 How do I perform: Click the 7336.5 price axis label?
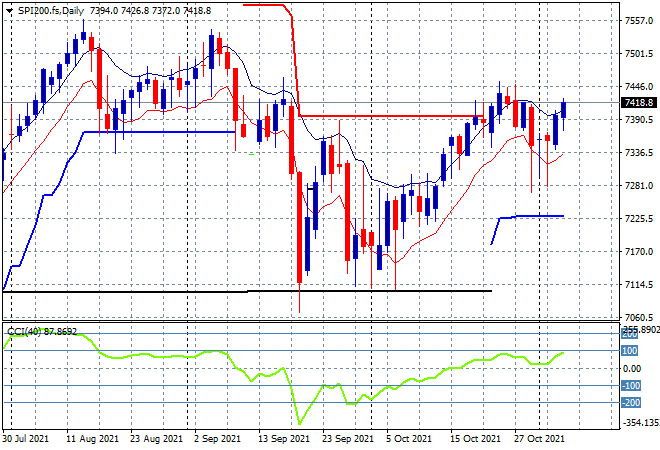(639, 152)
